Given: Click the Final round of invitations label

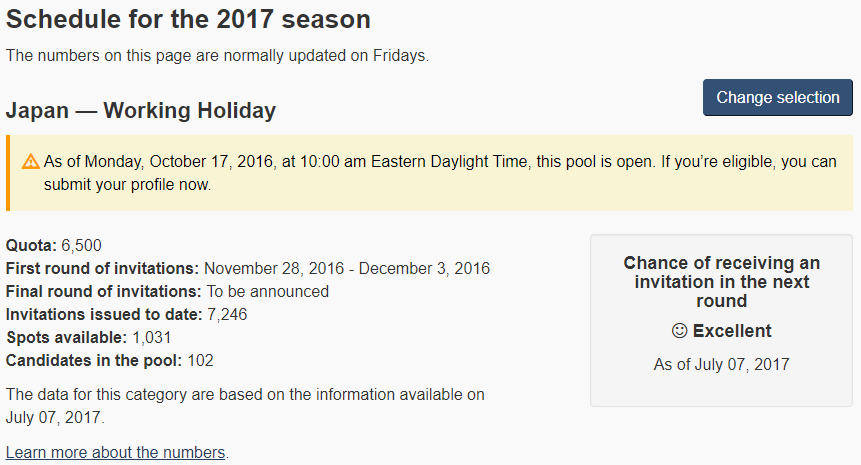Looking at the screenshot, I should point(104,291).
